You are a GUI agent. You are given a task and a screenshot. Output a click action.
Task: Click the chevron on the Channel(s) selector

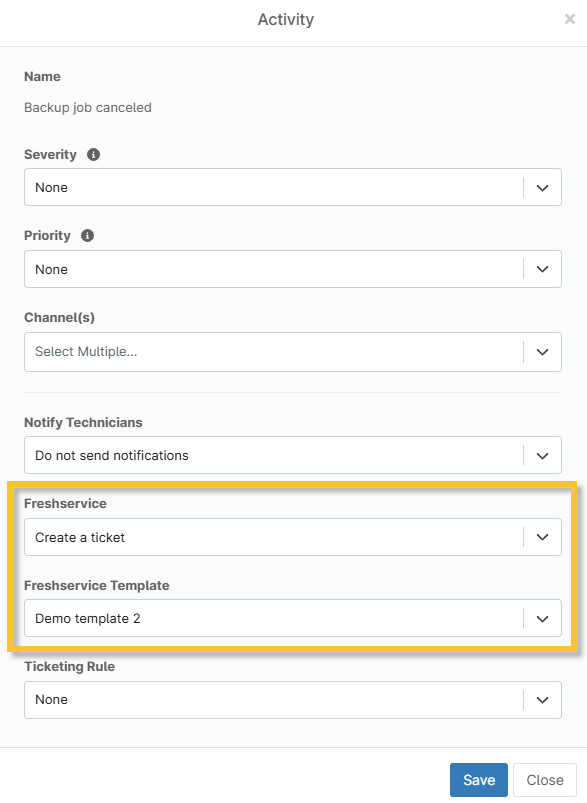543,351
